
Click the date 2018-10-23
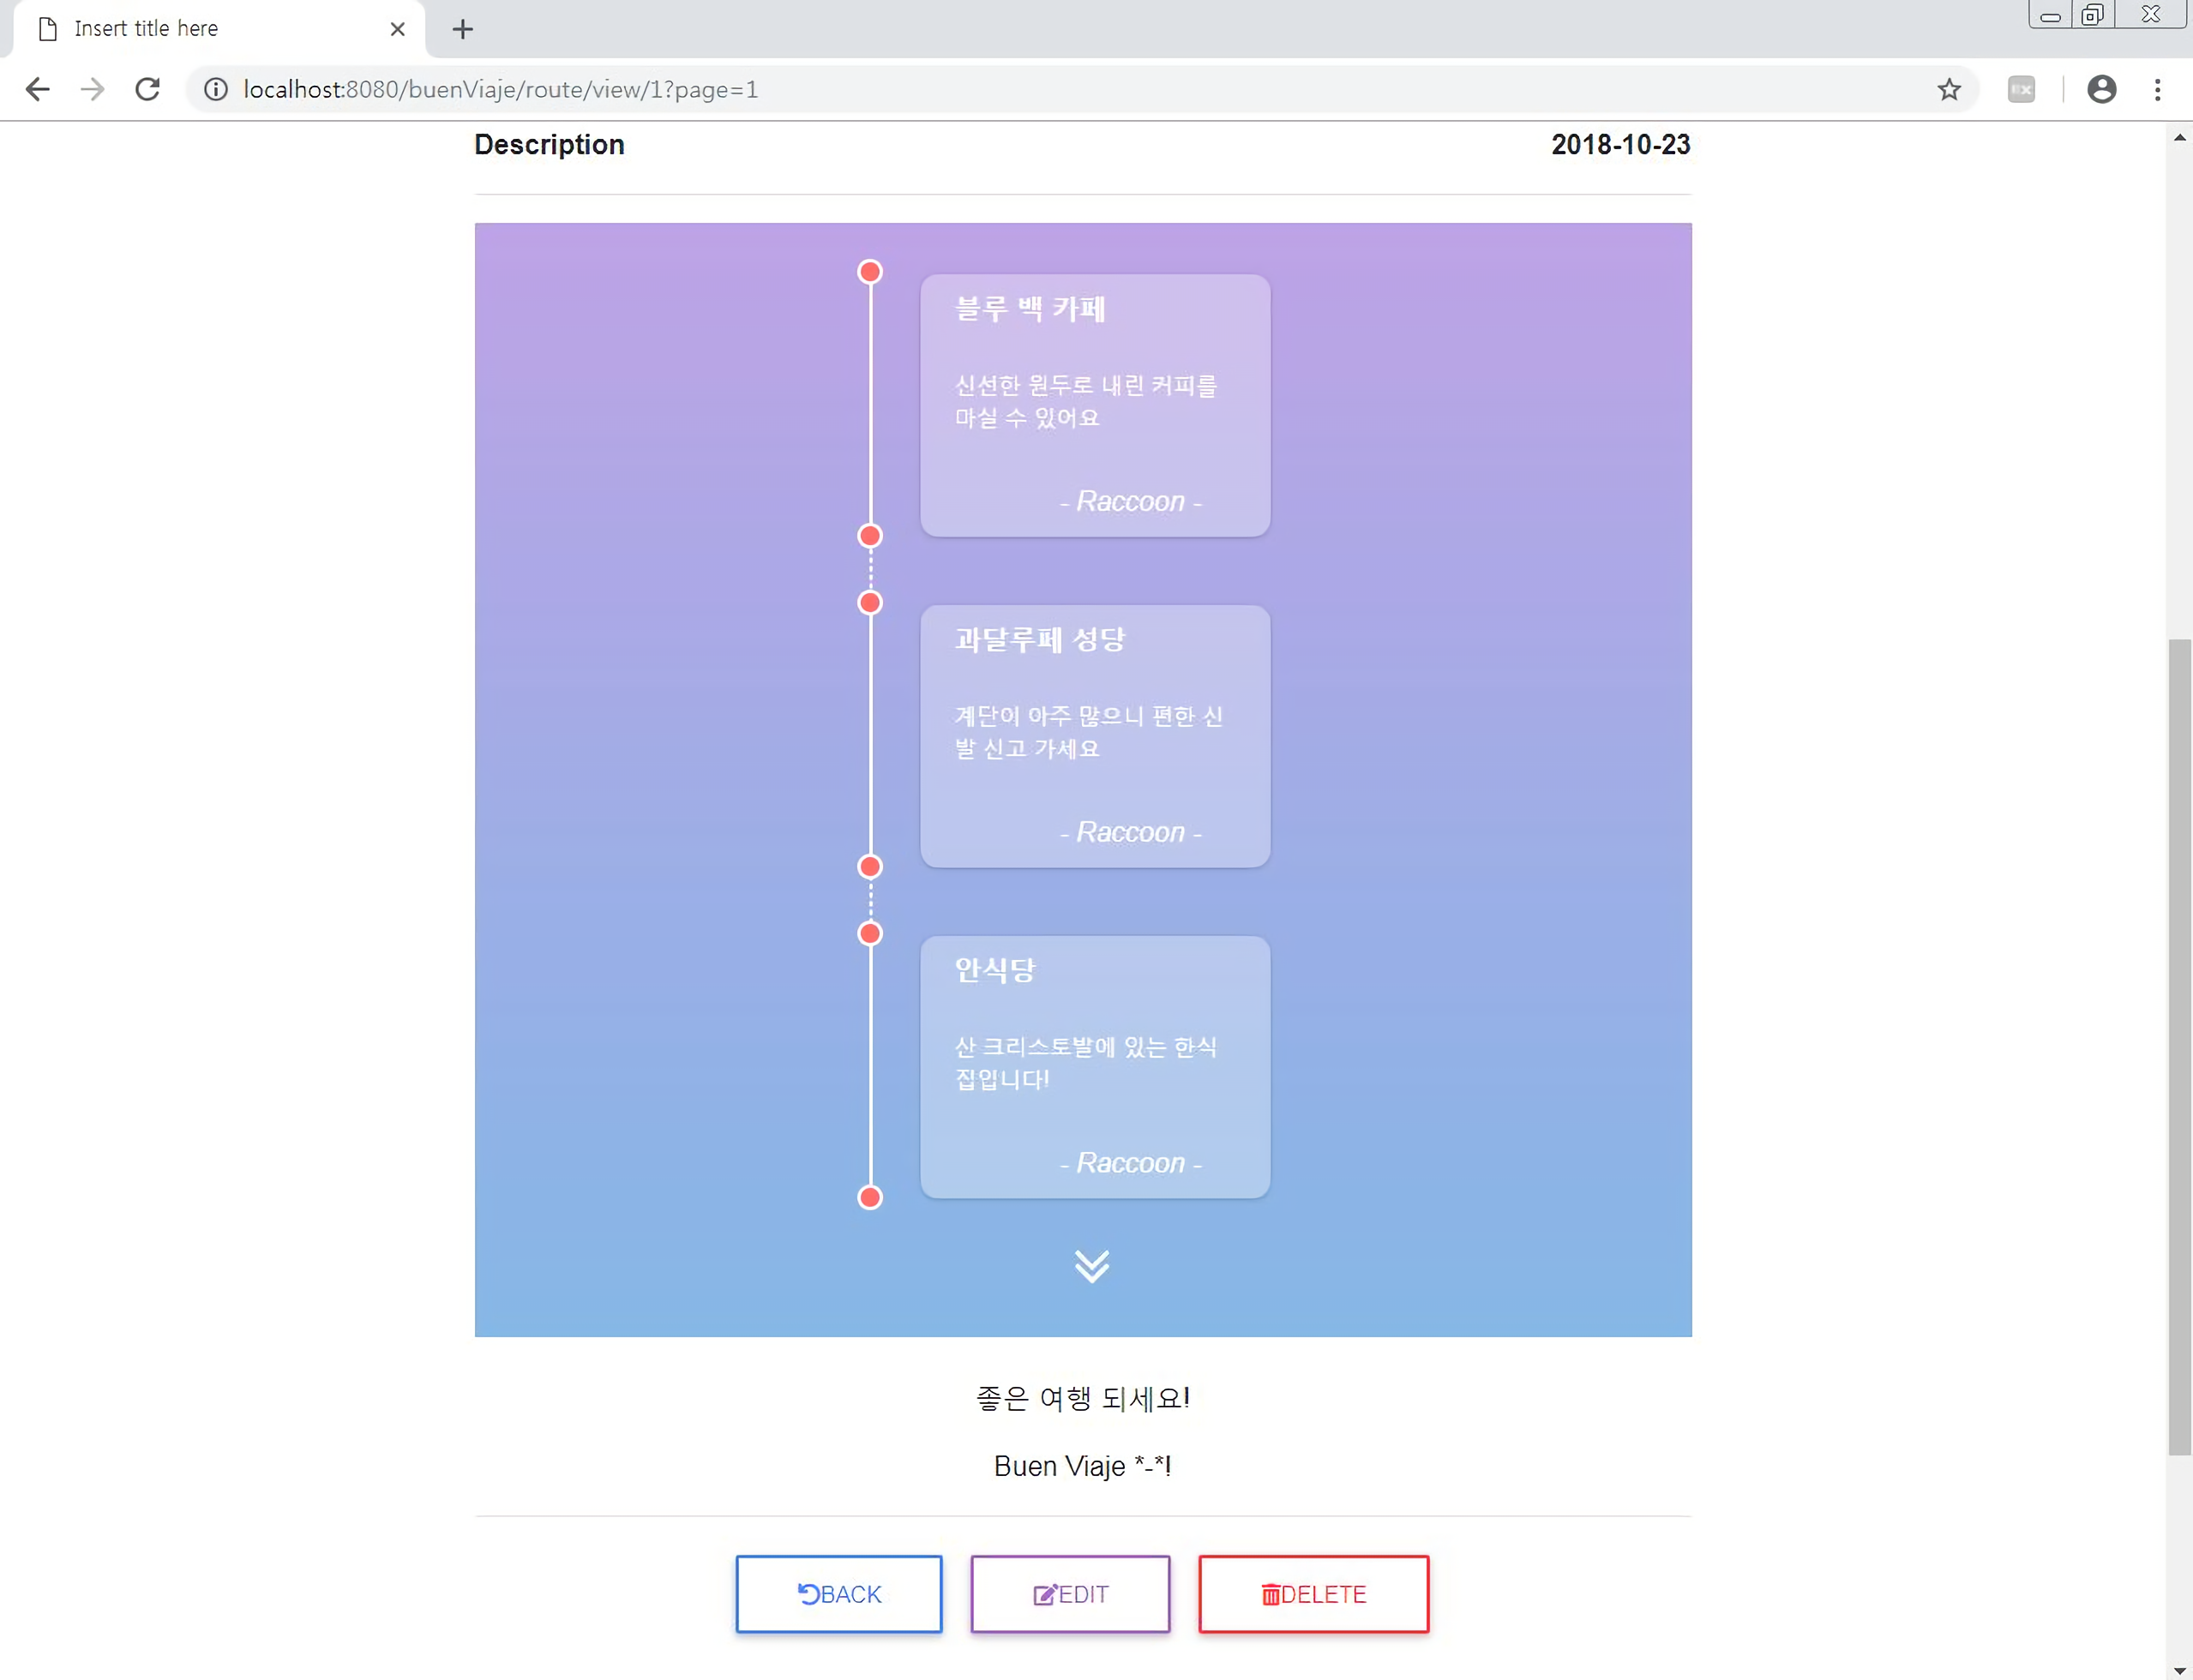pos(1620,145)
